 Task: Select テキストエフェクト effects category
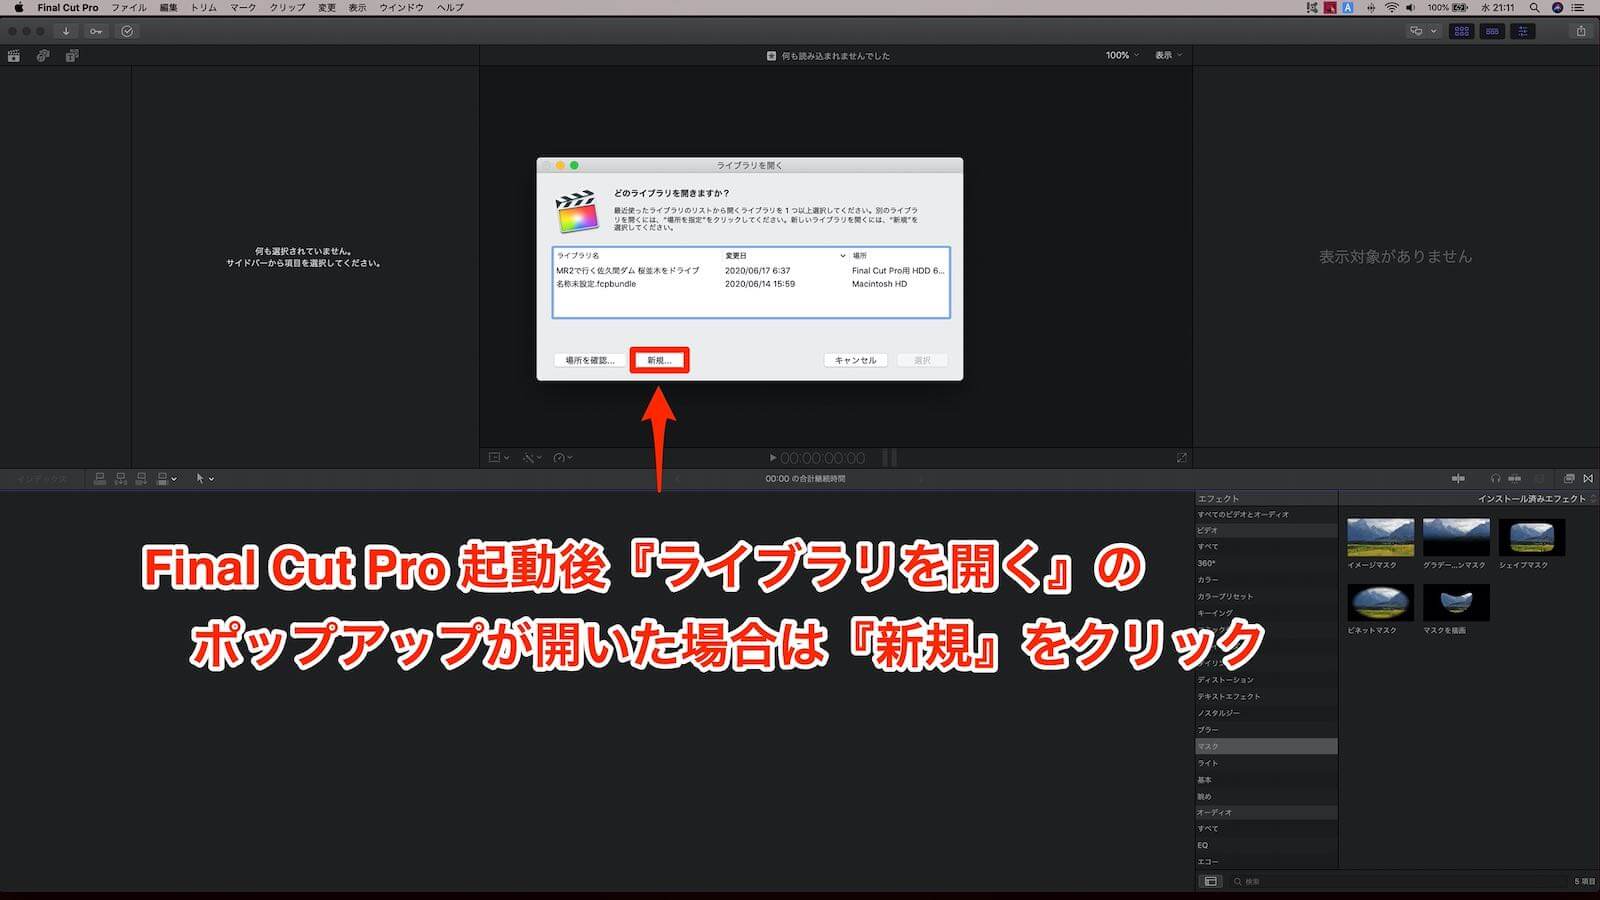(1266, 696)
